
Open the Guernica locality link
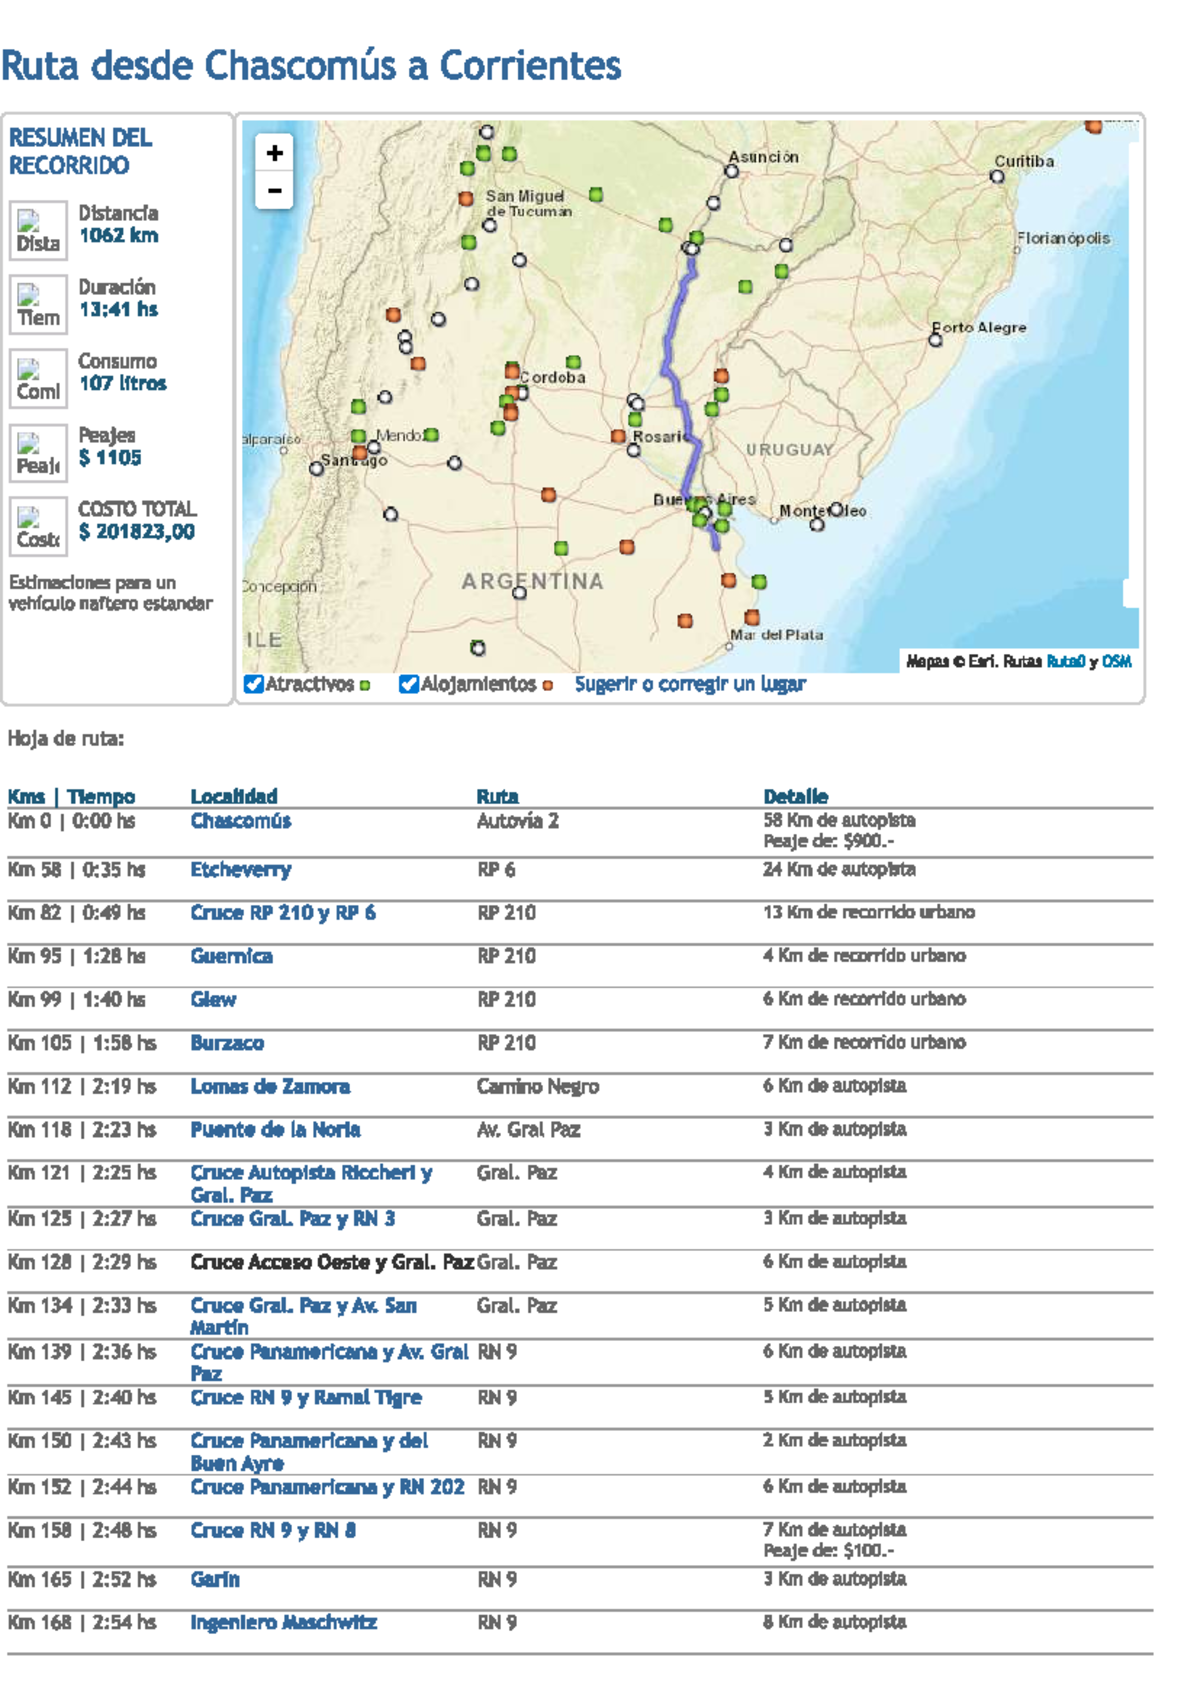point(232,956)
